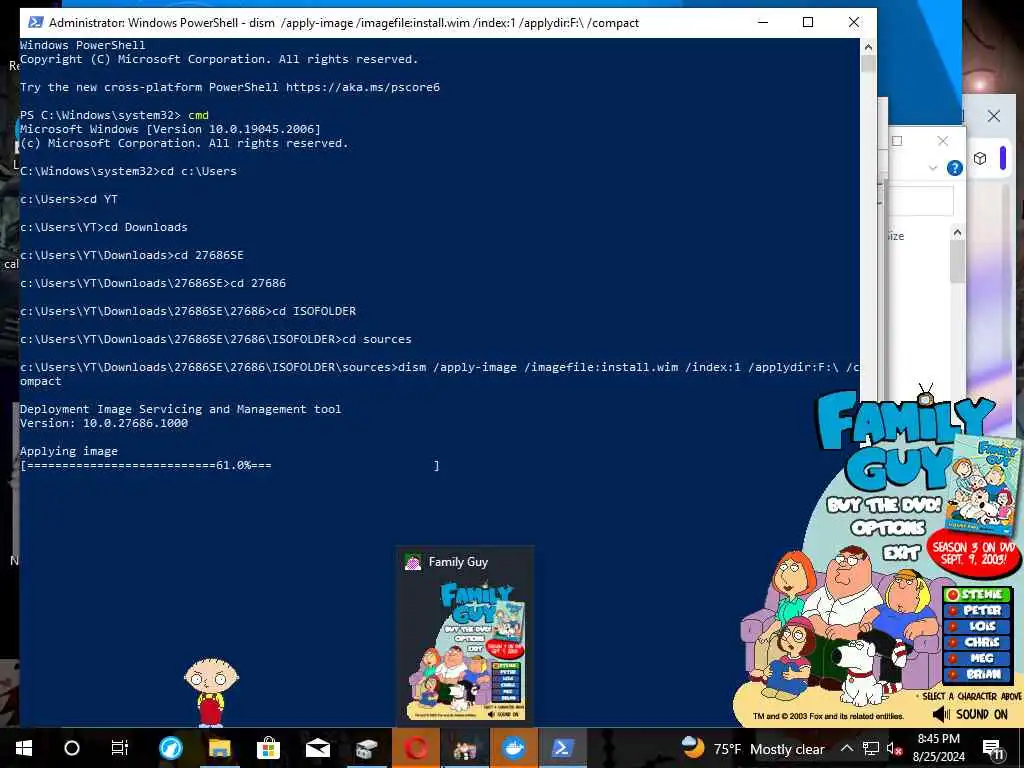Image resolution: width=1024 pixels, height=768 pixels.
Task: Click the green 'cmd' command text
Action: [199, 115]
